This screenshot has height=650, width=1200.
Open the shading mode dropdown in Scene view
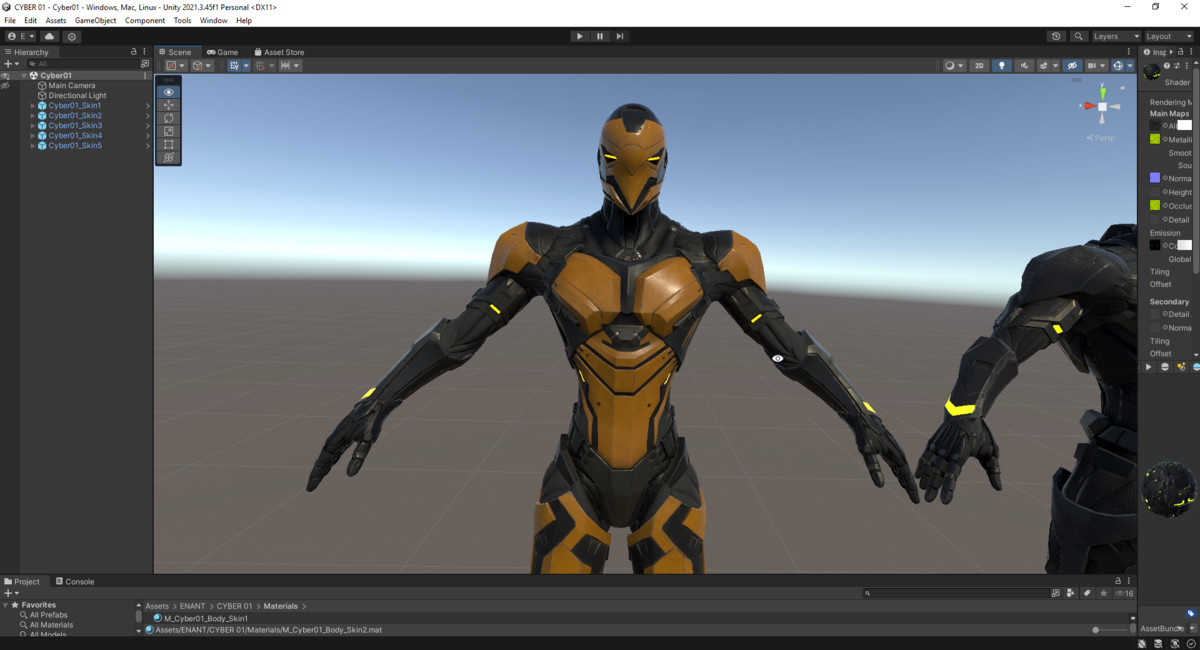(x=953, y=65)
